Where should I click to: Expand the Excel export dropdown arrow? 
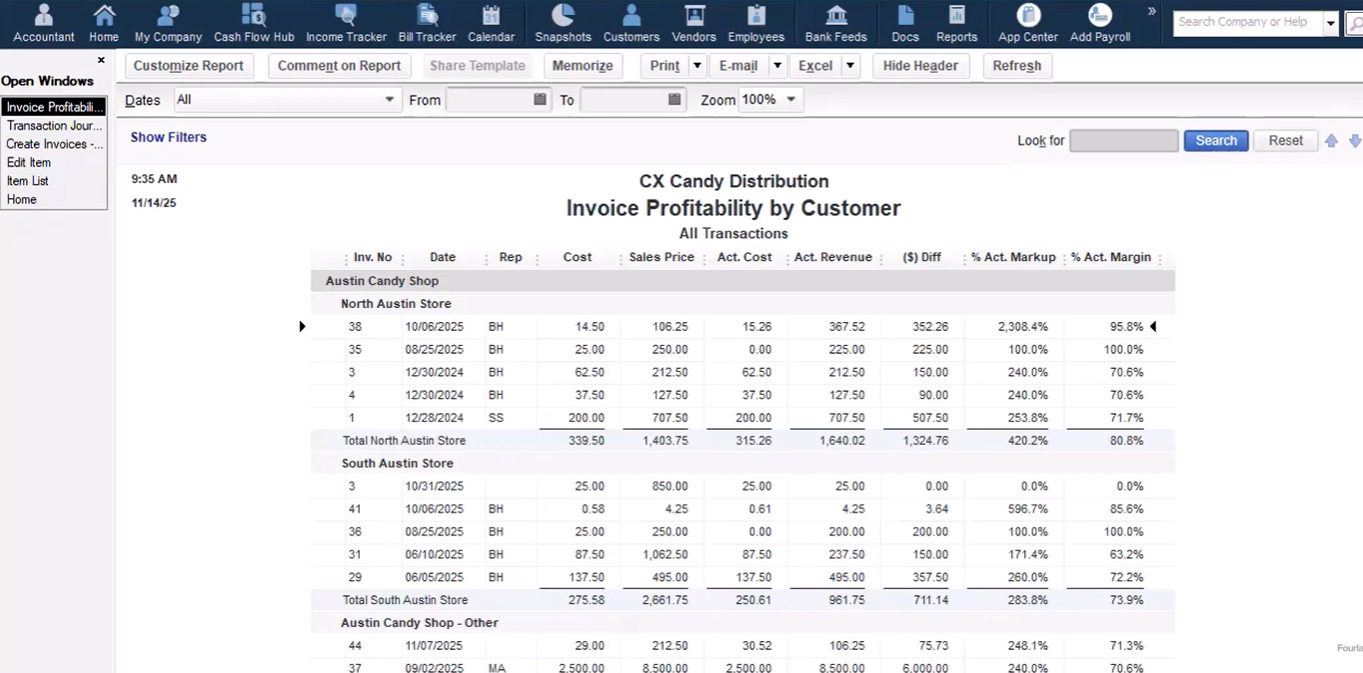click(850, 66)
